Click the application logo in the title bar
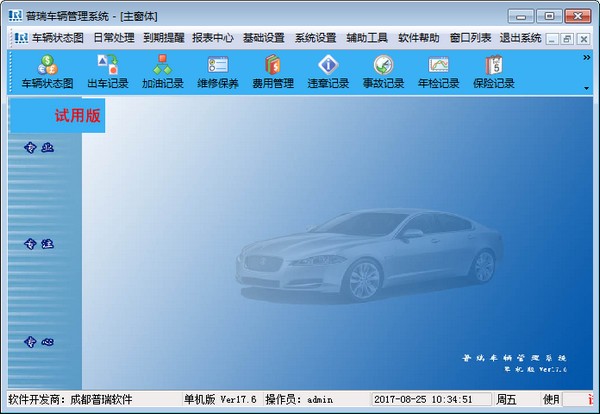The height and width of the screenshot is (414, 600). pos(15,16)
